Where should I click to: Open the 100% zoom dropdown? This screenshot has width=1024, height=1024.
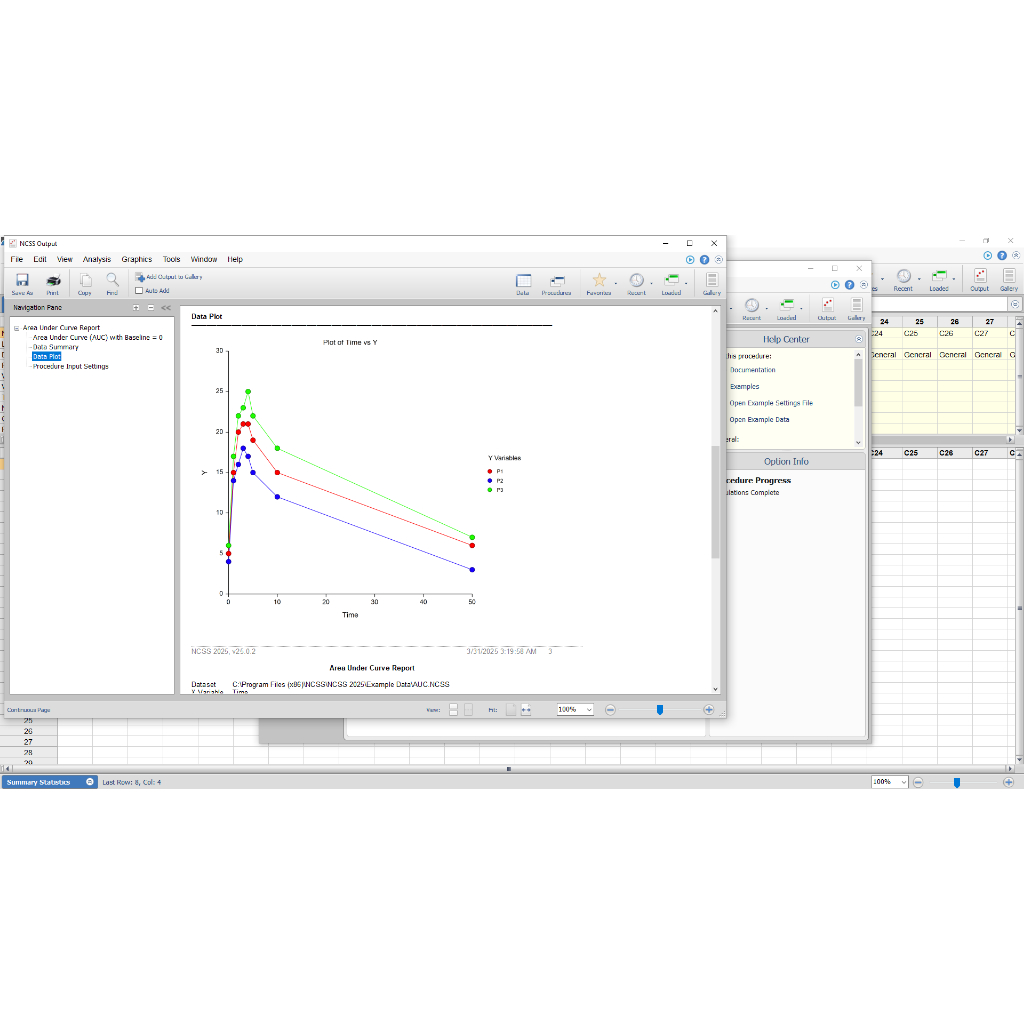(x=587, y=709)
